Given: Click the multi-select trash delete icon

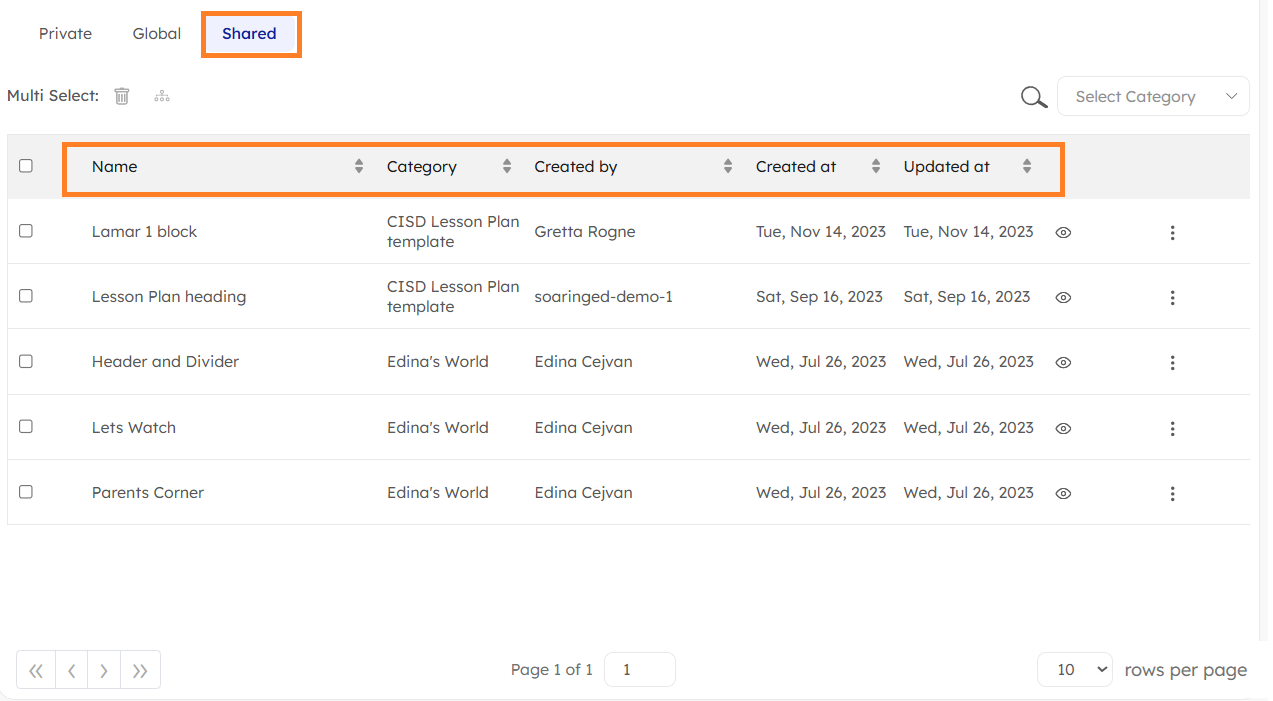Looking at the screenshot, I should click(x=122, y=96).
